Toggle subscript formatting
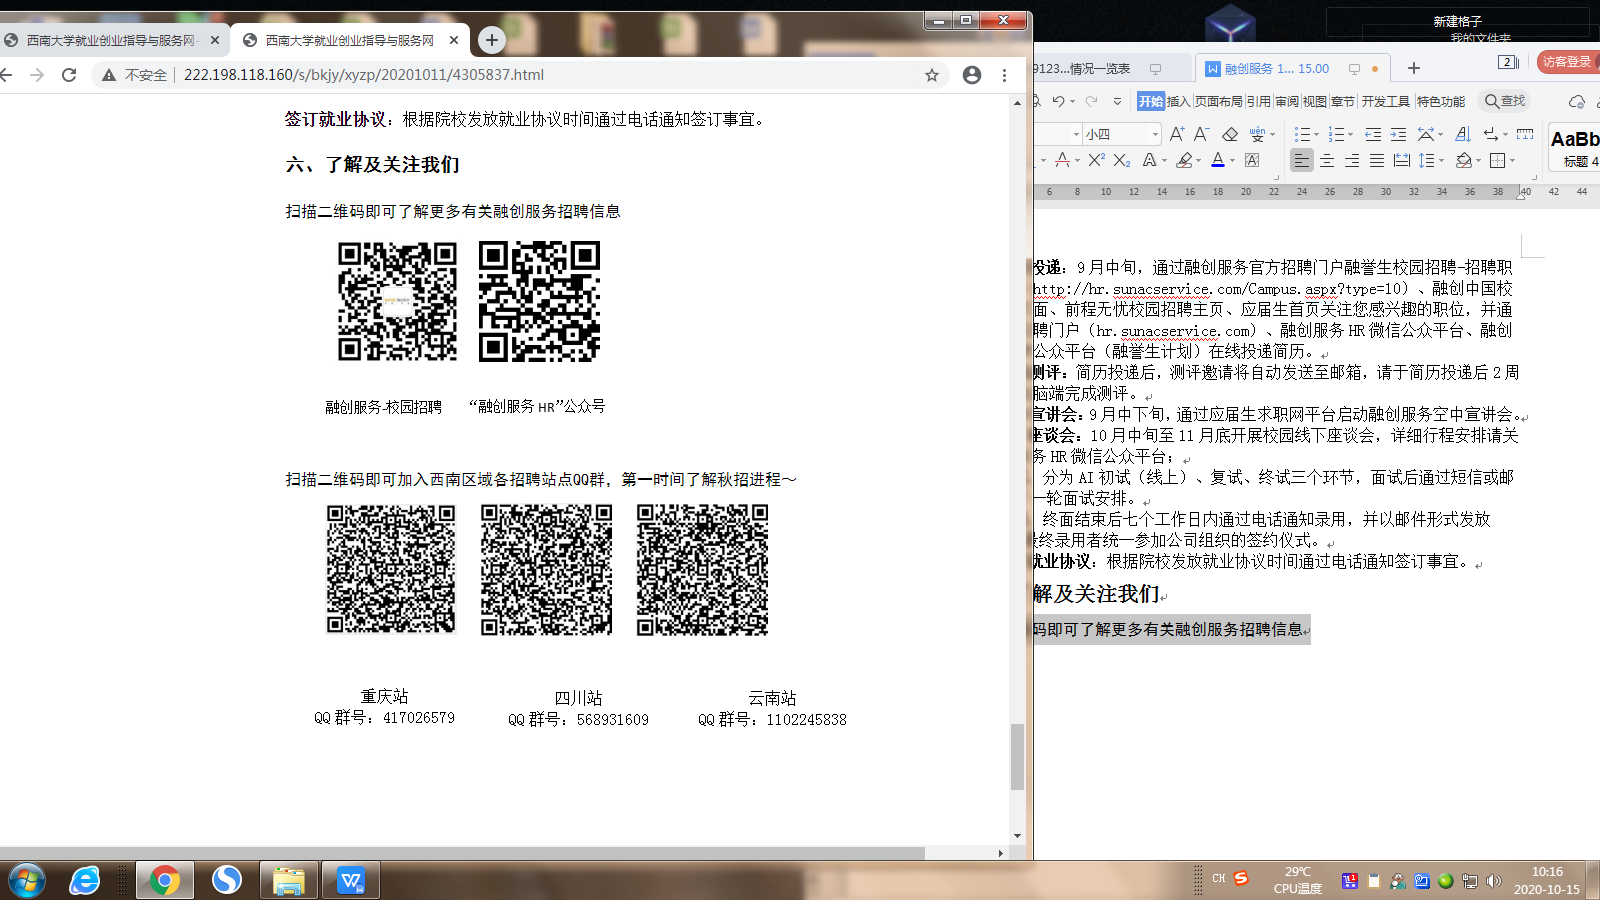The width and height of the screenshot is (1600, 900). pos(1122,160)
